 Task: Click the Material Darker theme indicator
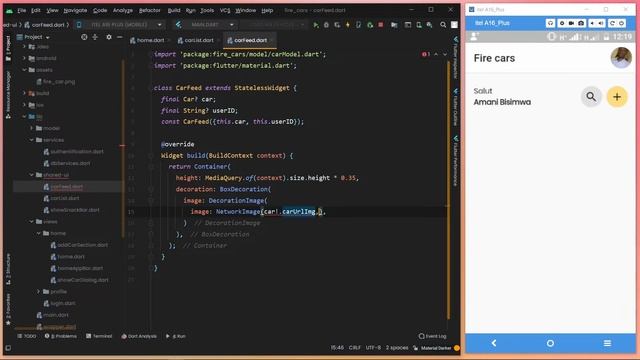436,348
